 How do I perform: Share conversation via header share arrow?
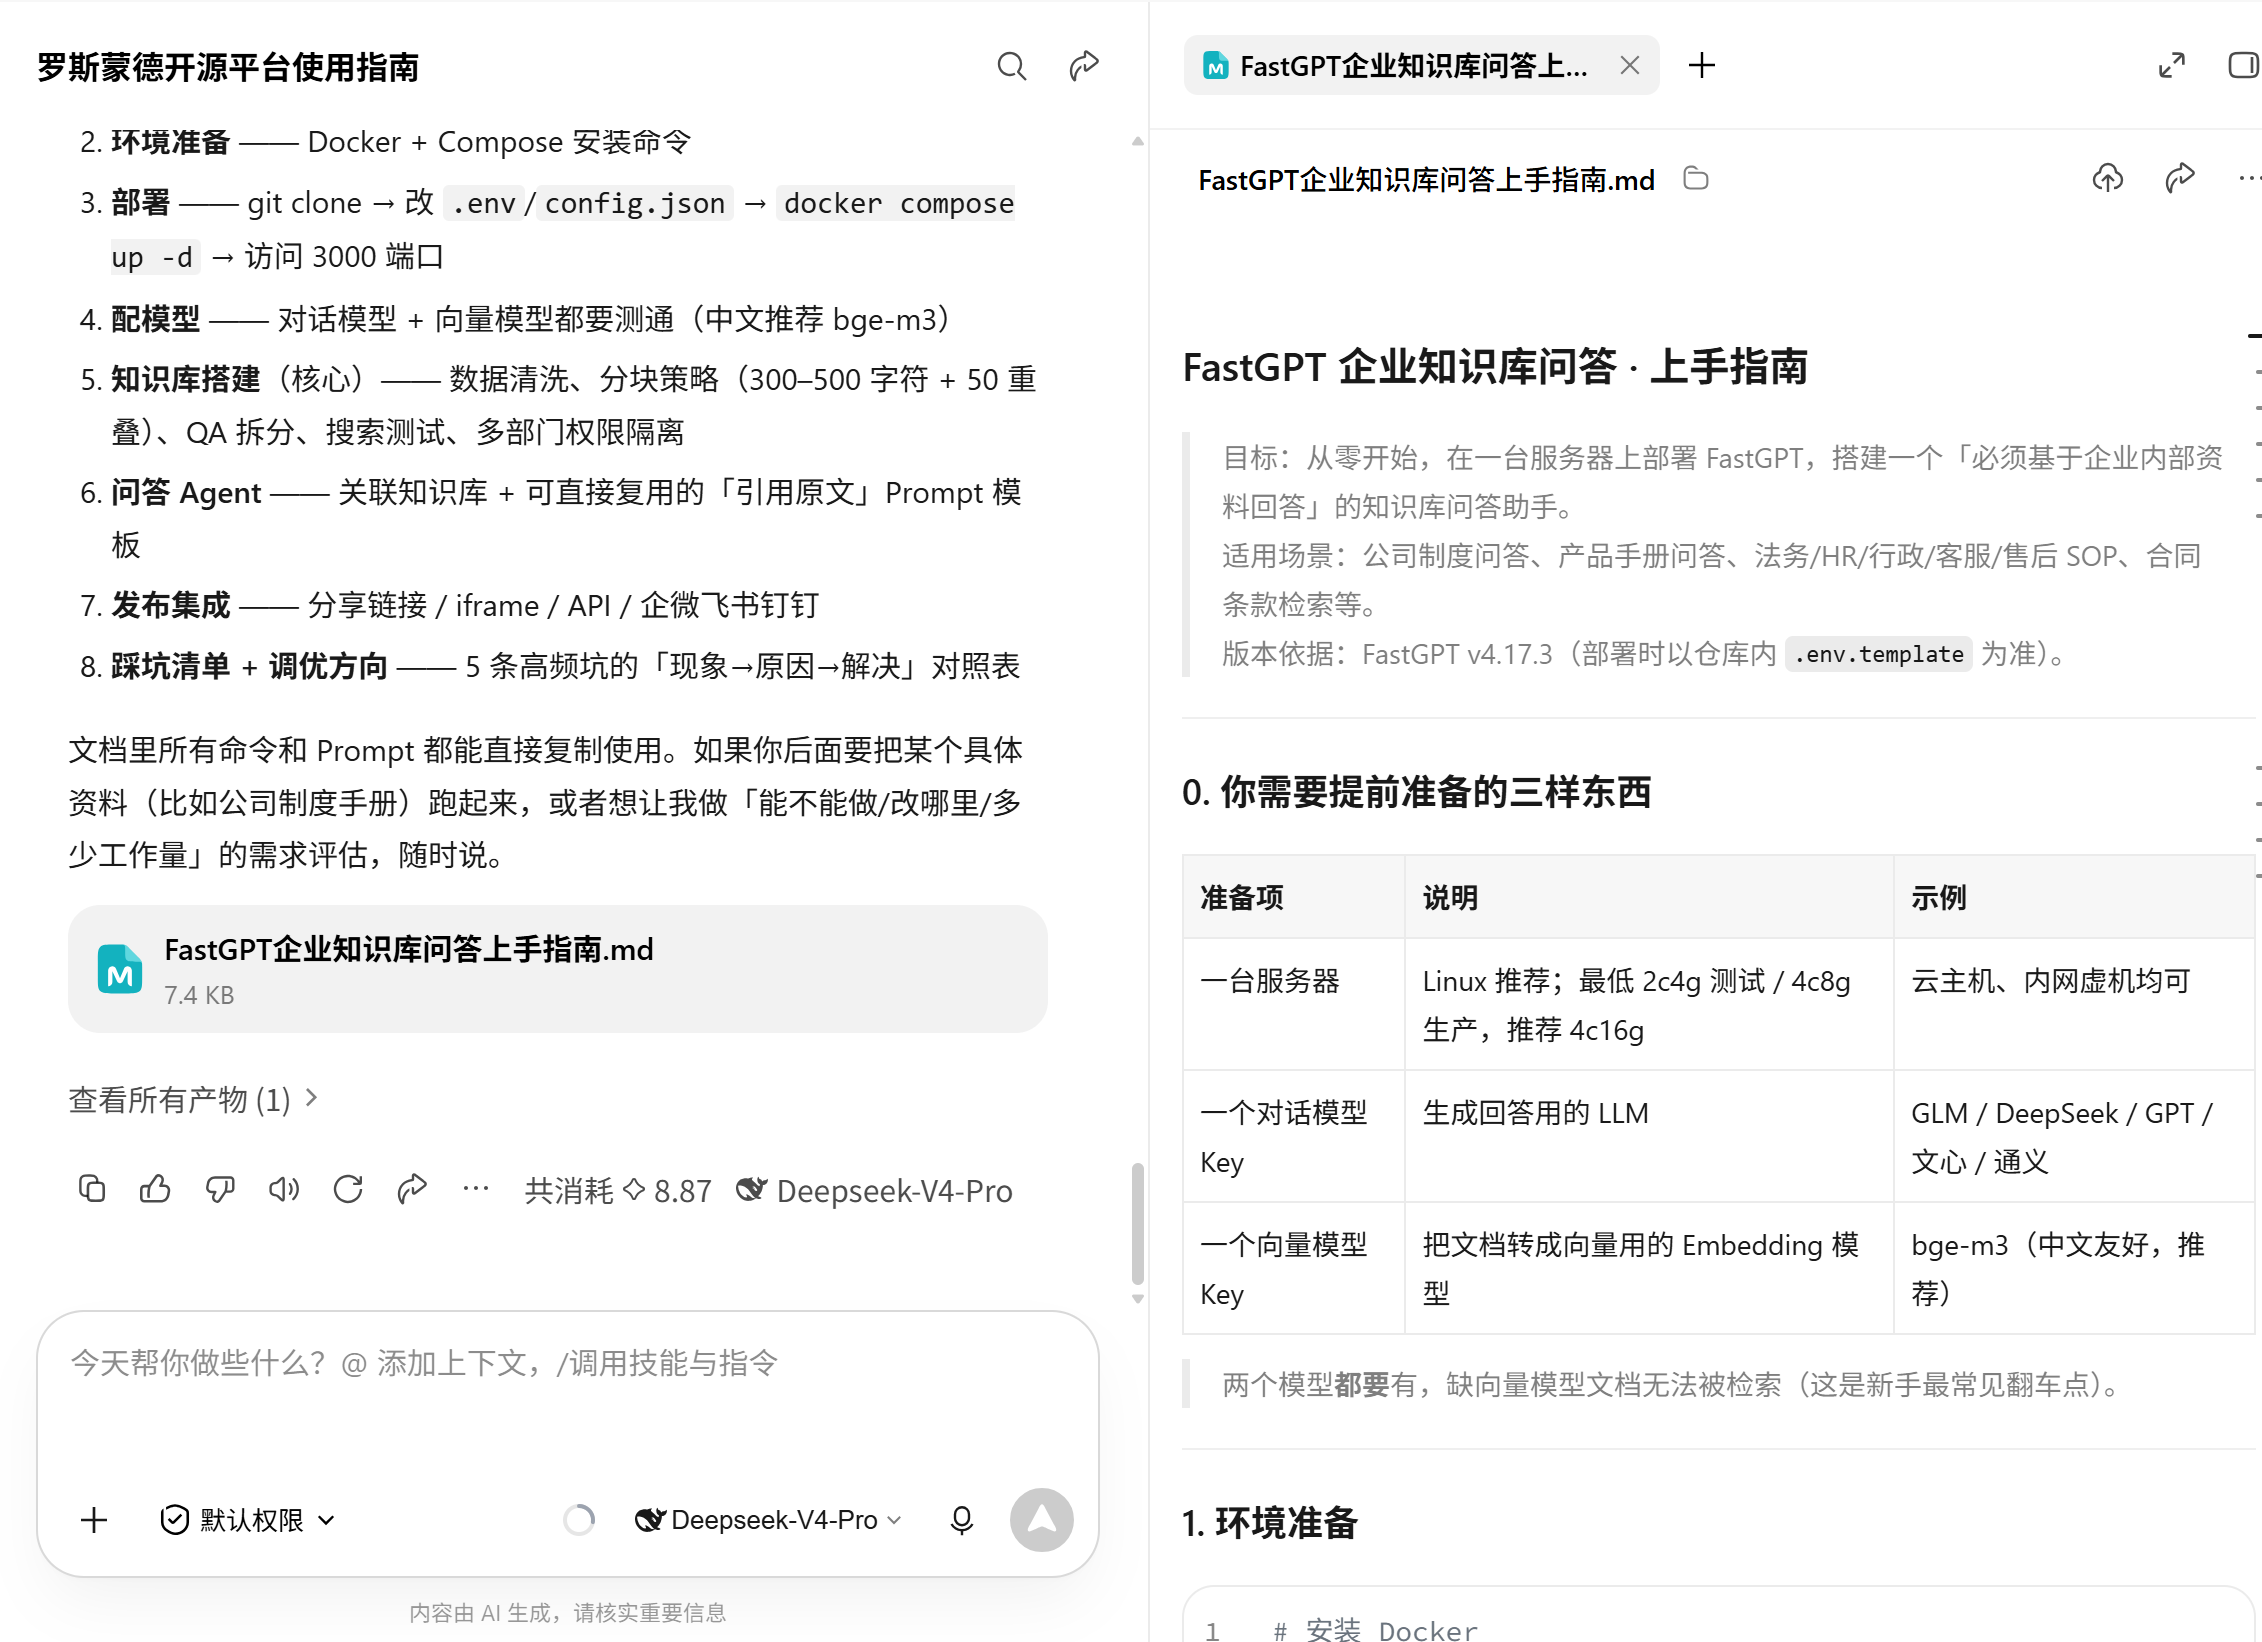pyautogui.click(x=1084, y=66)
